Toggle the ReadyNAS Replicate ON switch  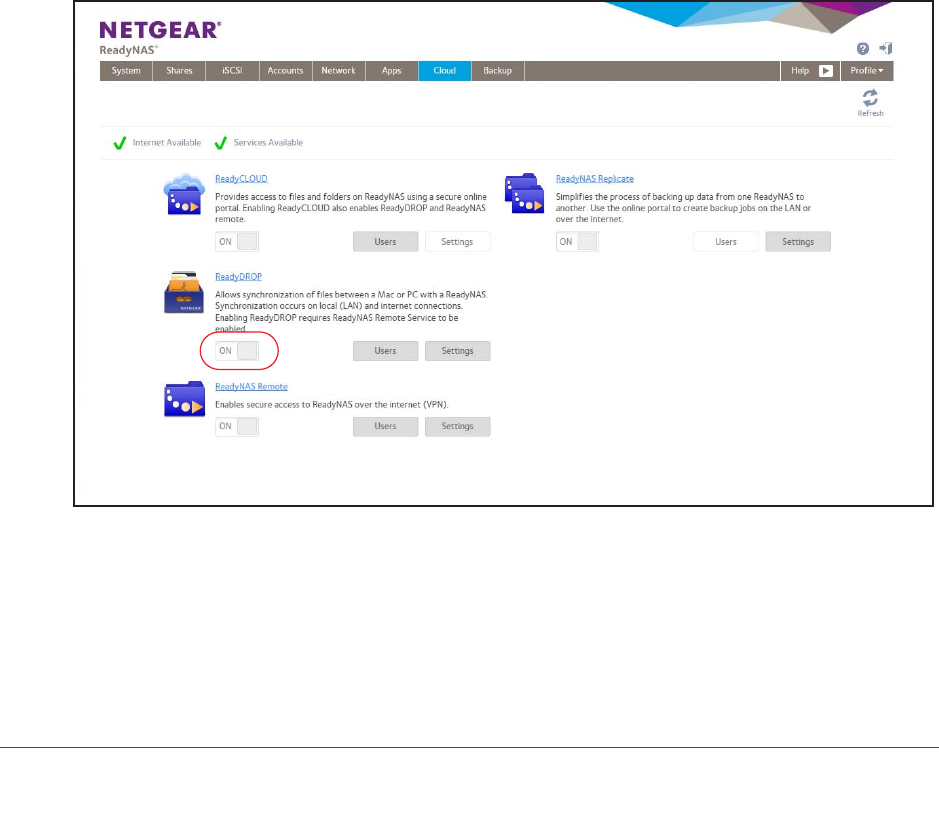click(577, 241)
